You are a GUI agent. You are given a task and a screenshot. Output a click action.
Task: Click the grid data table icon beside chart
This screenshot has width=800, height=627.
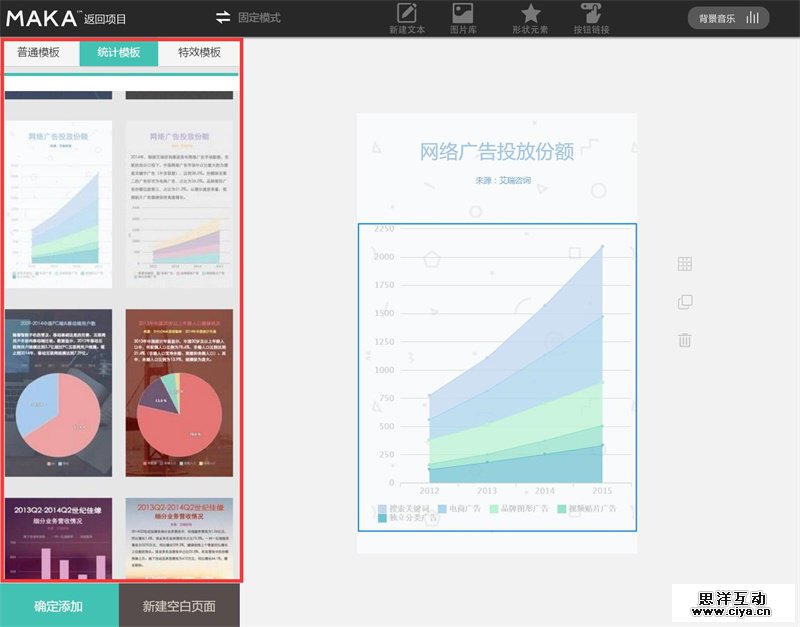[x=685, y=264]
